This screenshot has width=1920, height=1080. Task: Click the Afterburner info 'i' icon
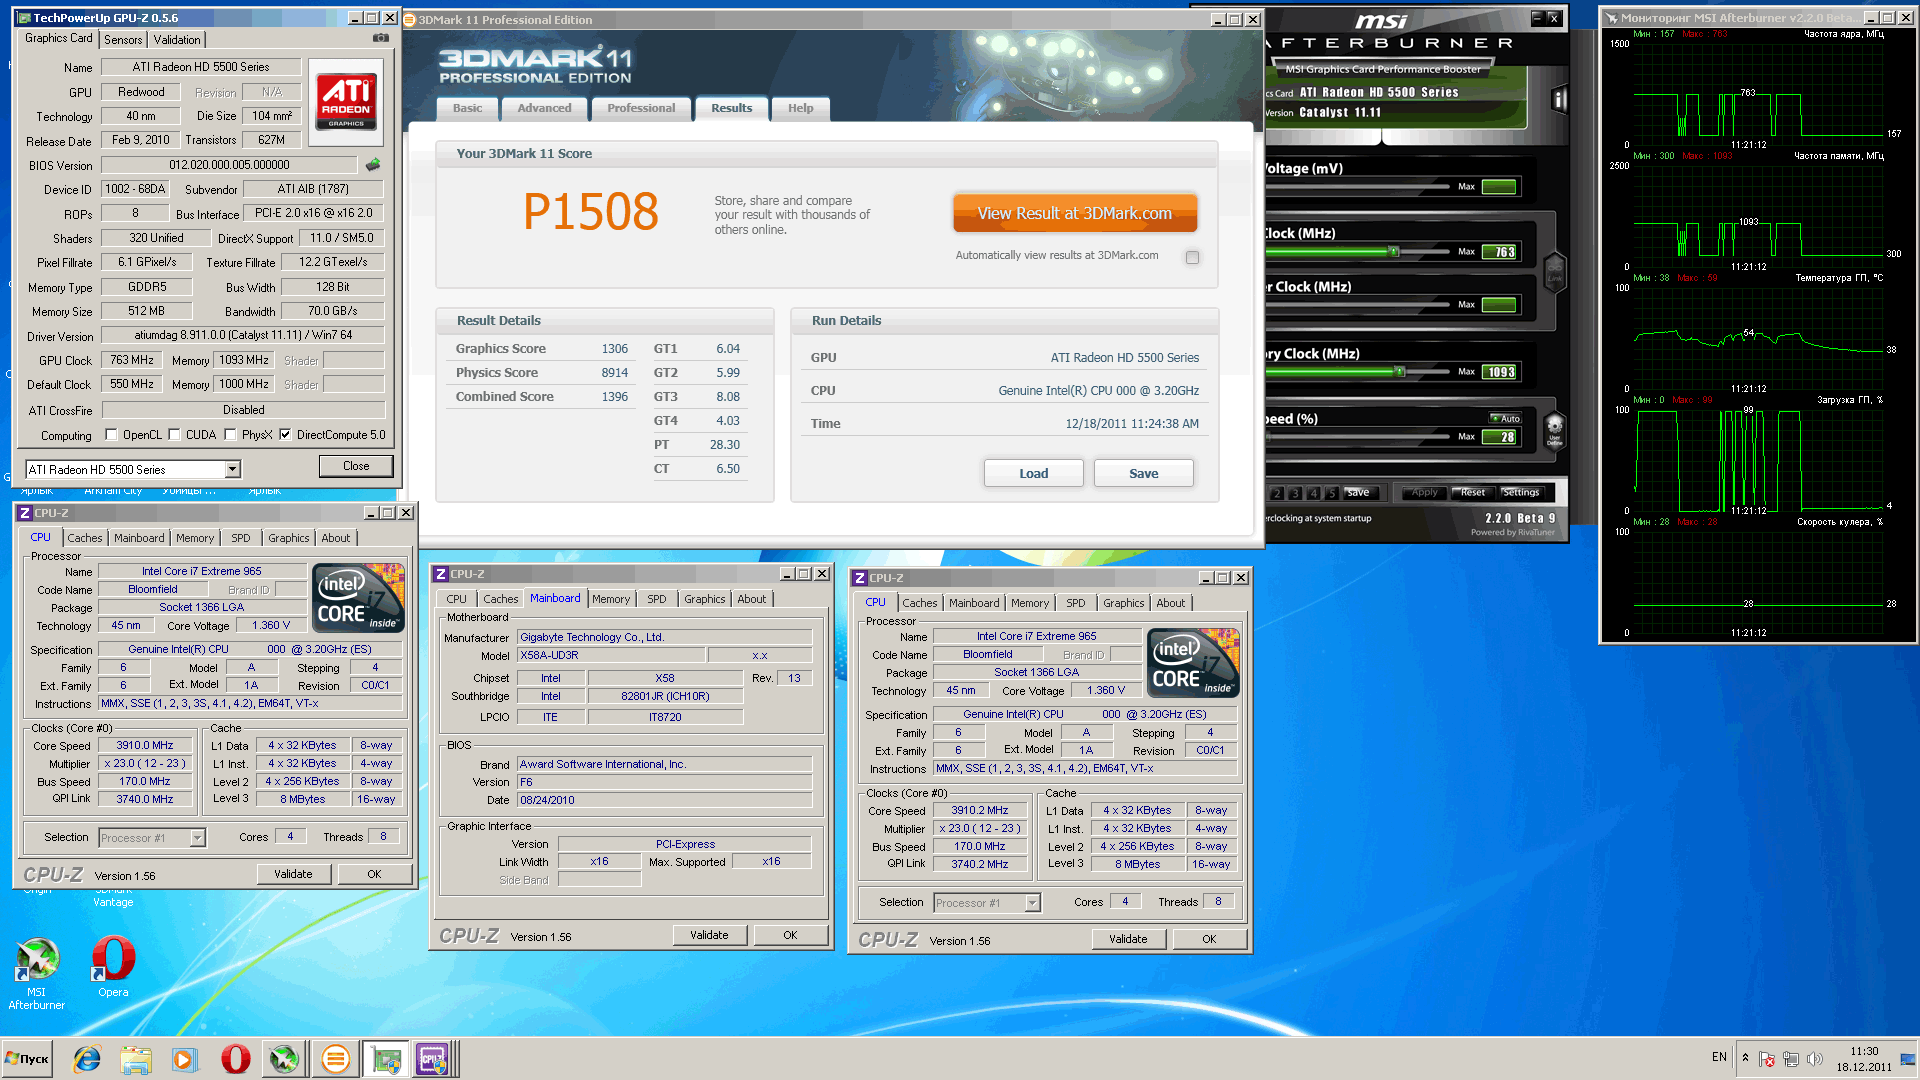[1558, 99]
